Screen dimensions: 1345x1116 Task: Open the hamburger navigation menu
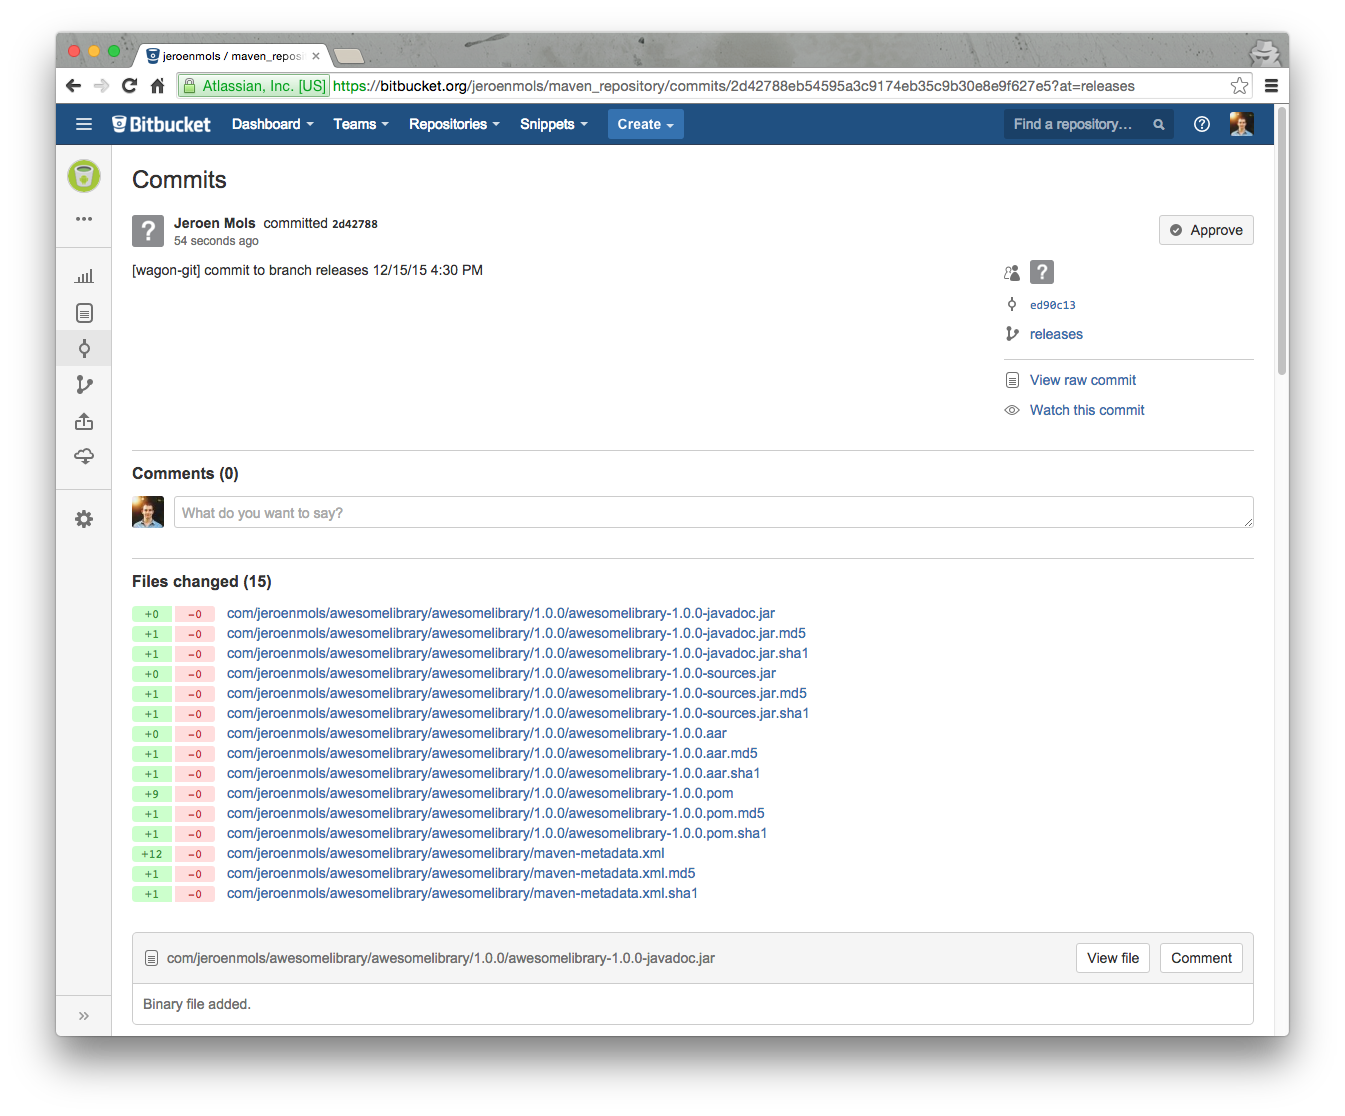pyautogui.click(x=84, y=124)
